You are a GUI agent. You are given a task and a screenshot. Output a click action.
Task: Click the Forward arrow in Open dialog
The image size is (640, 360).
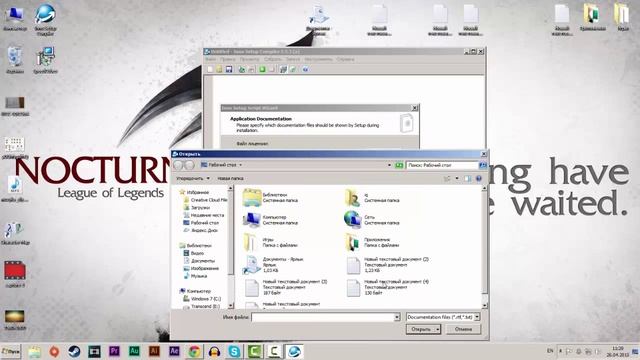[189, 165]
